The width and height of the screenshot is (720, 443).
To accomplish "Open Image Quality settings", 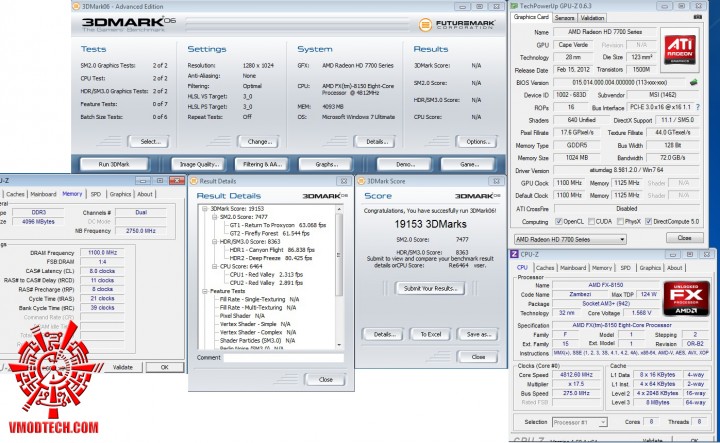I will (198, 164).
